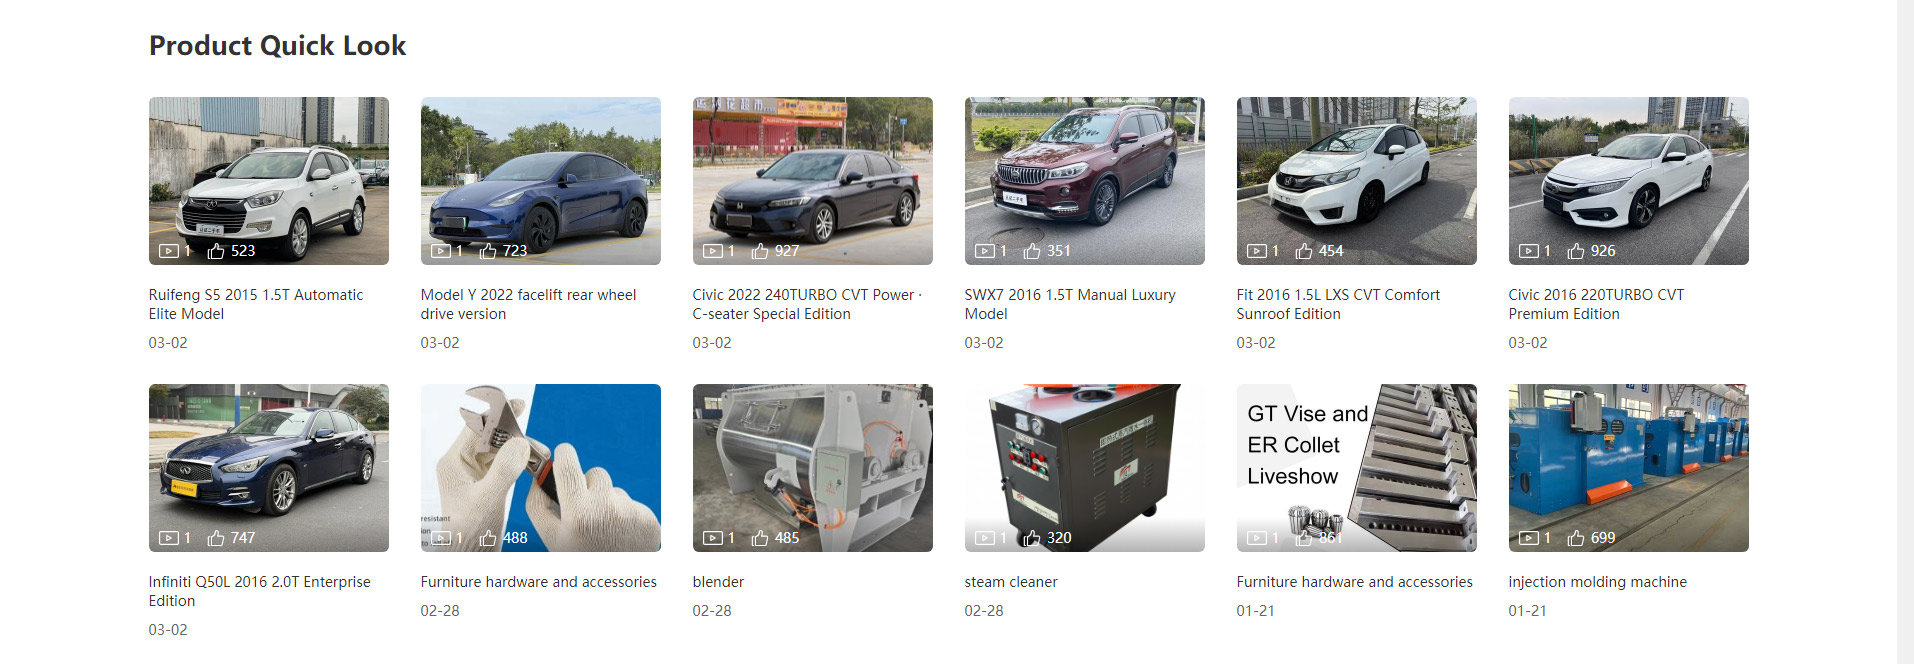Image resolution: width=1914 pixels, height=664 pixels.
Task: Click the page vertical scrollbar
Action: pyautogui.click(x=1905, y=332)
